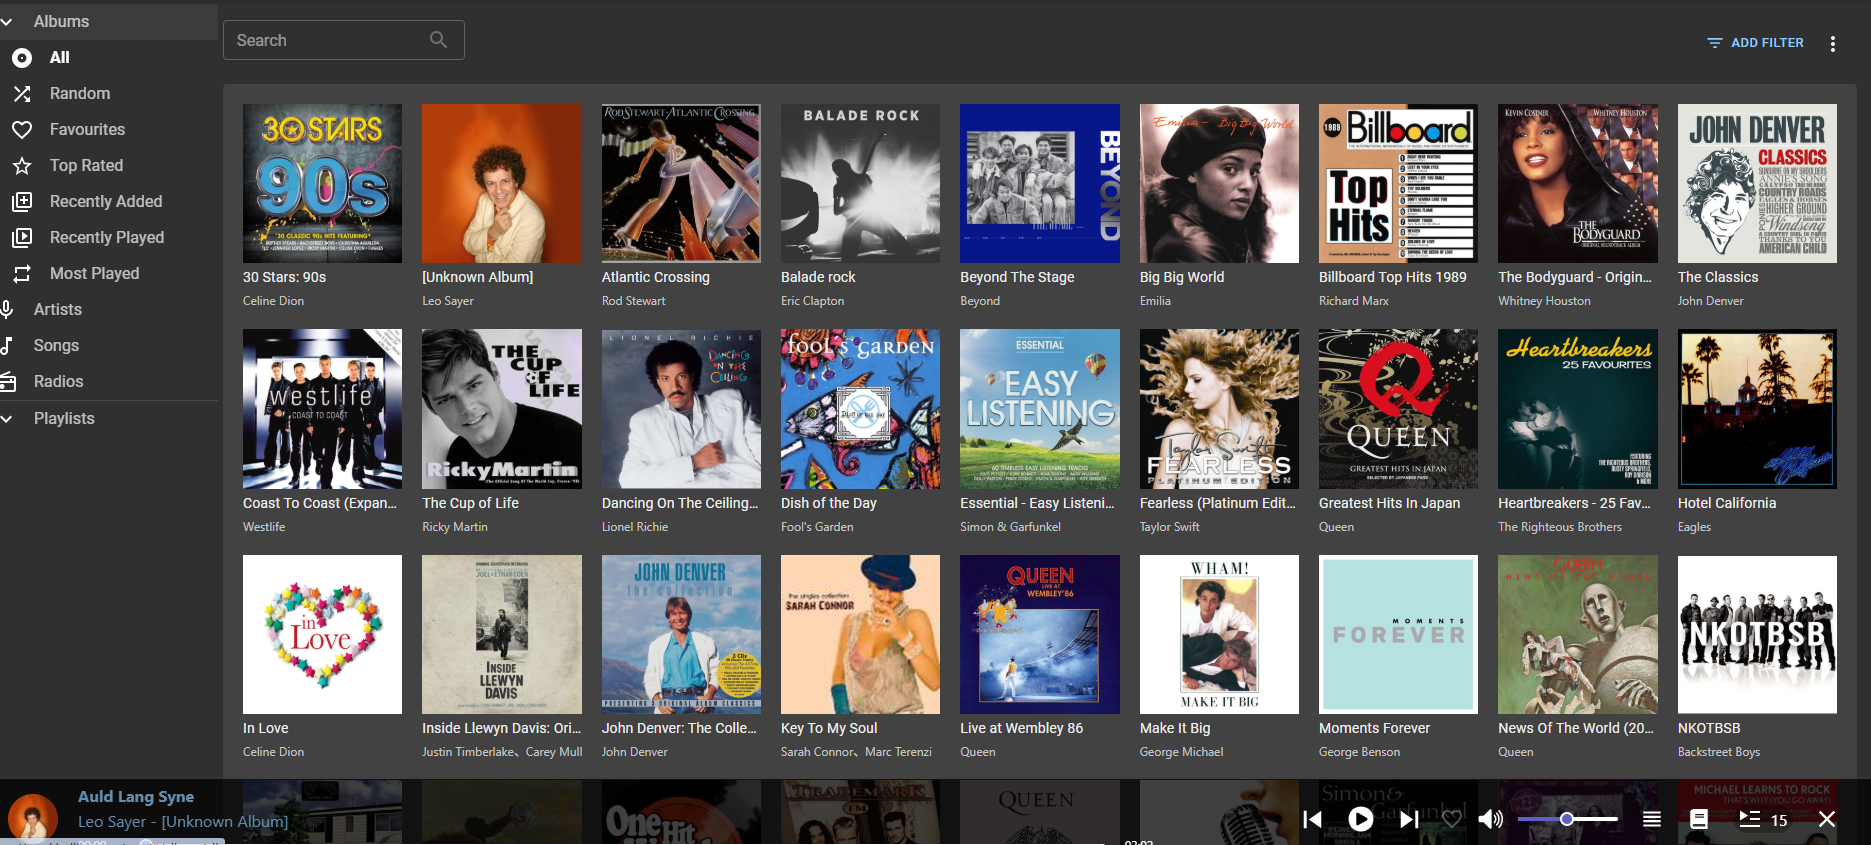Mute the volume speaker icon
Viewport: 1871px width, 845px height.
click(x=1490, y=819)
